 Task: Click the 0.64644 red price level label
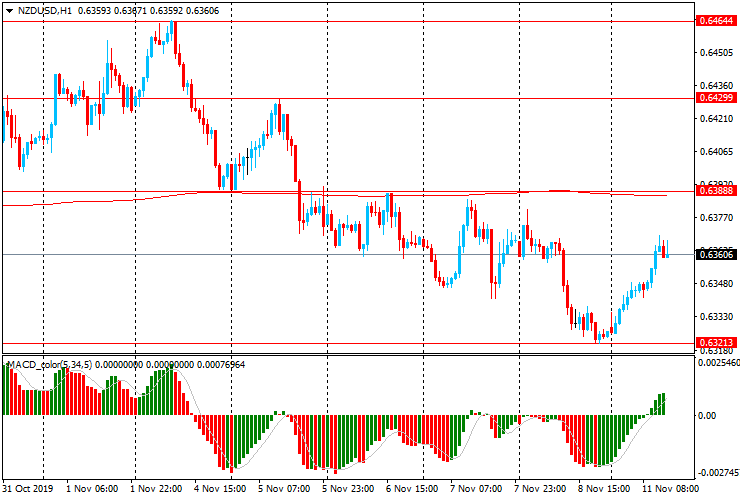coord(716,20)
